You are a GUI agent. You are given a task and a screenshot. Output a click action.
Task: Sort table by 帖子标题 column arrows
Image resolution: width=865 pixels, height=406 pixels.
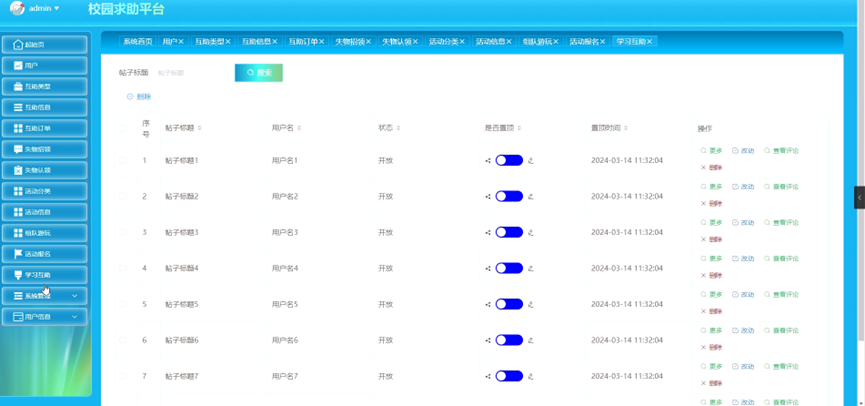pyautogui.click(x=200, y=128)
